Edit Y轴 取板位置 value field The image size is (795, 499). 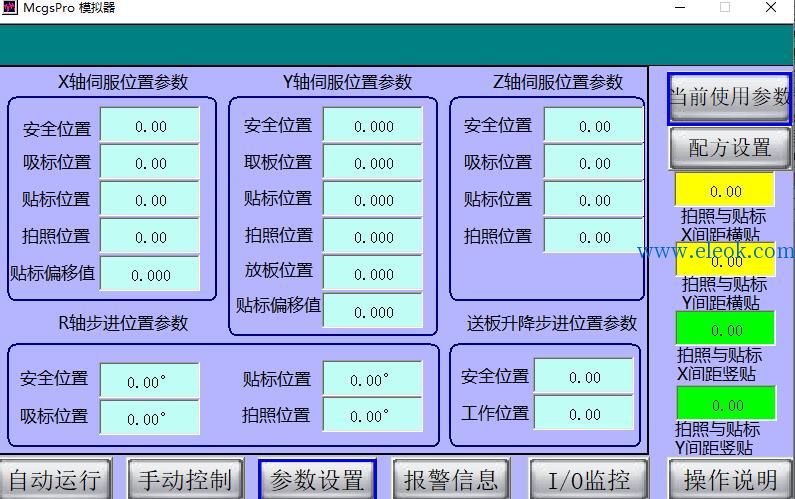tap(373, 162)
